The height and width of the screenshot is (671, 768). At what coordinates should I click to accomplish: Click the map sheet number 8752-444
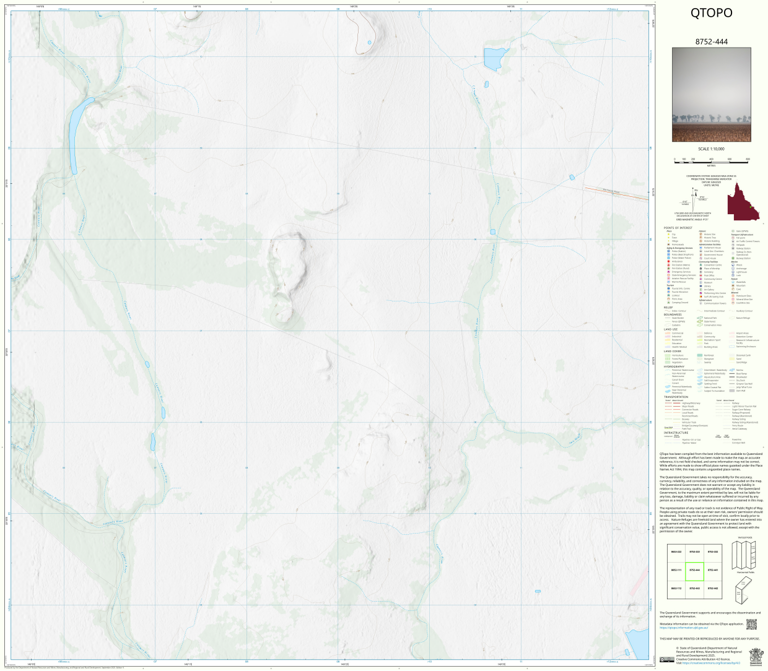(x=711, y=42)
